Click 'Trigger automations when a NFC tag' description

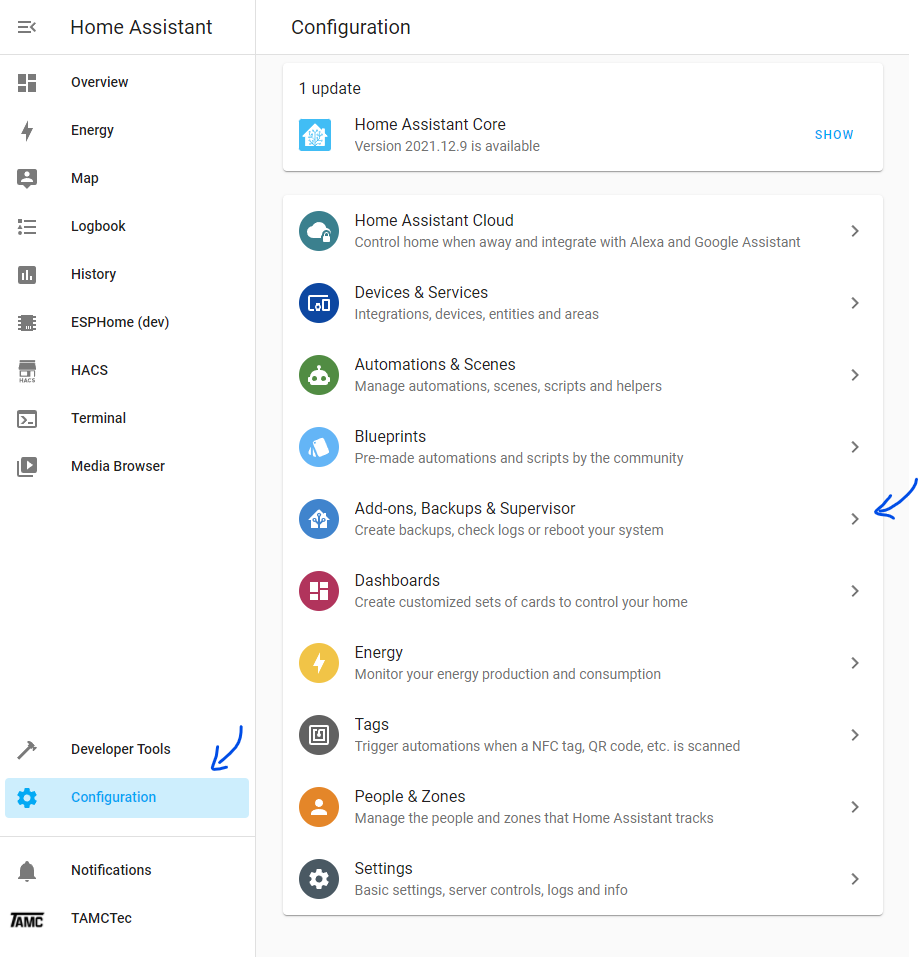pyautogui.click(x=547, y=746)
